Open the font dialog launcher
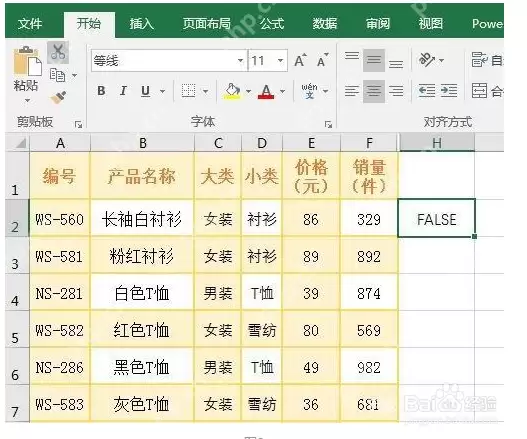The image size is (527, 439). pos(328,125)
